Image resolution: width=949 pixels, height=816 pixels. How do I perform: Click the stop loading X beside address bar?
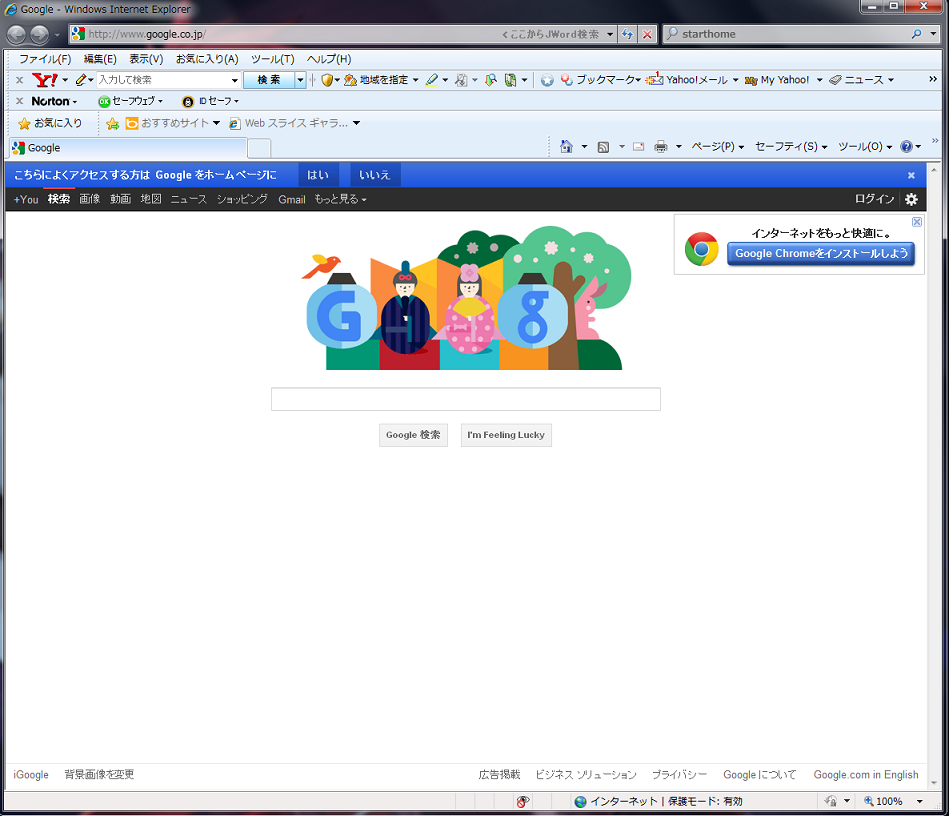647,35
